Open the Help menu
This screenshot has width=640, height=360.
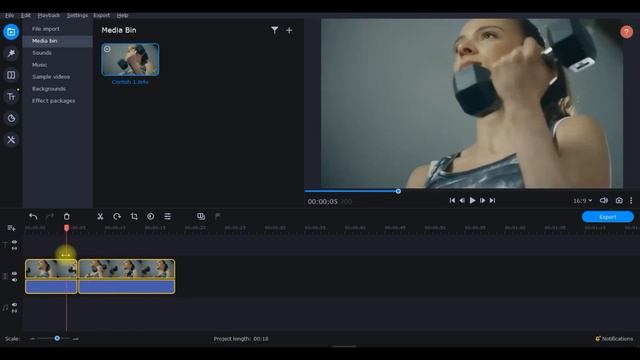pyautogui.click(x=122, y=16)
